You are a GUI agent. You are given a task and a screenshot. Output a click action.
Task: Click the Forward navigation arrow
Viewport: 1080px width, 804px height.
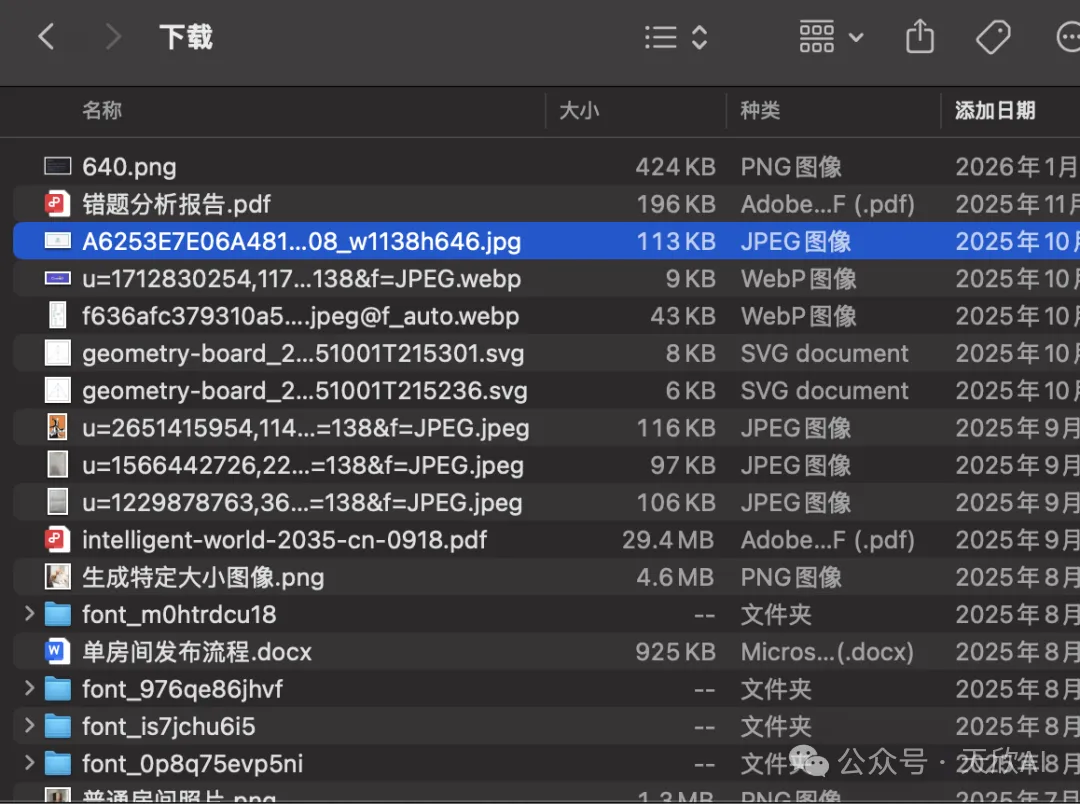[x=112, y=38]
